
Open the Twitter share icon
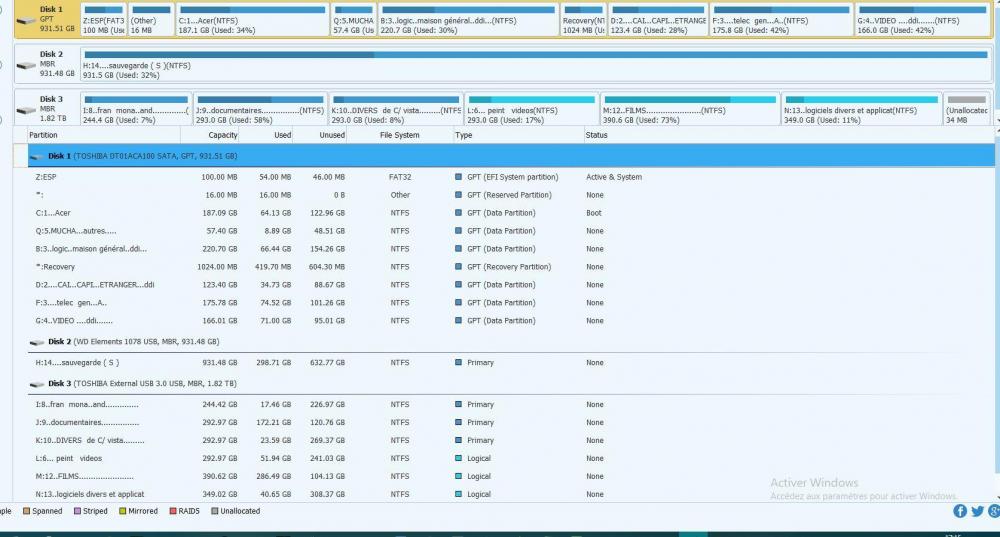(977, 511)
